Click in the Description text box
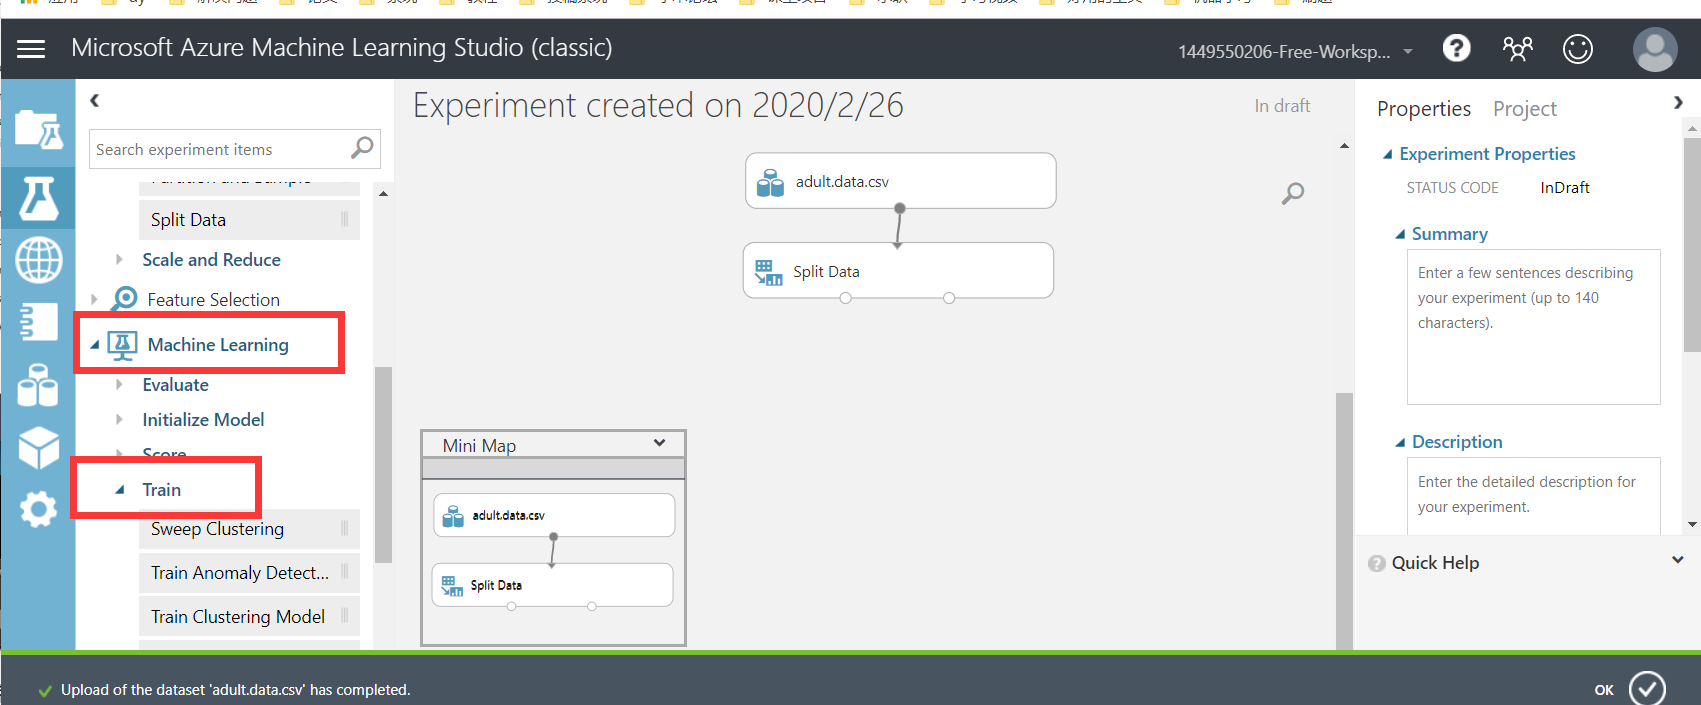 coord(1533,496)
